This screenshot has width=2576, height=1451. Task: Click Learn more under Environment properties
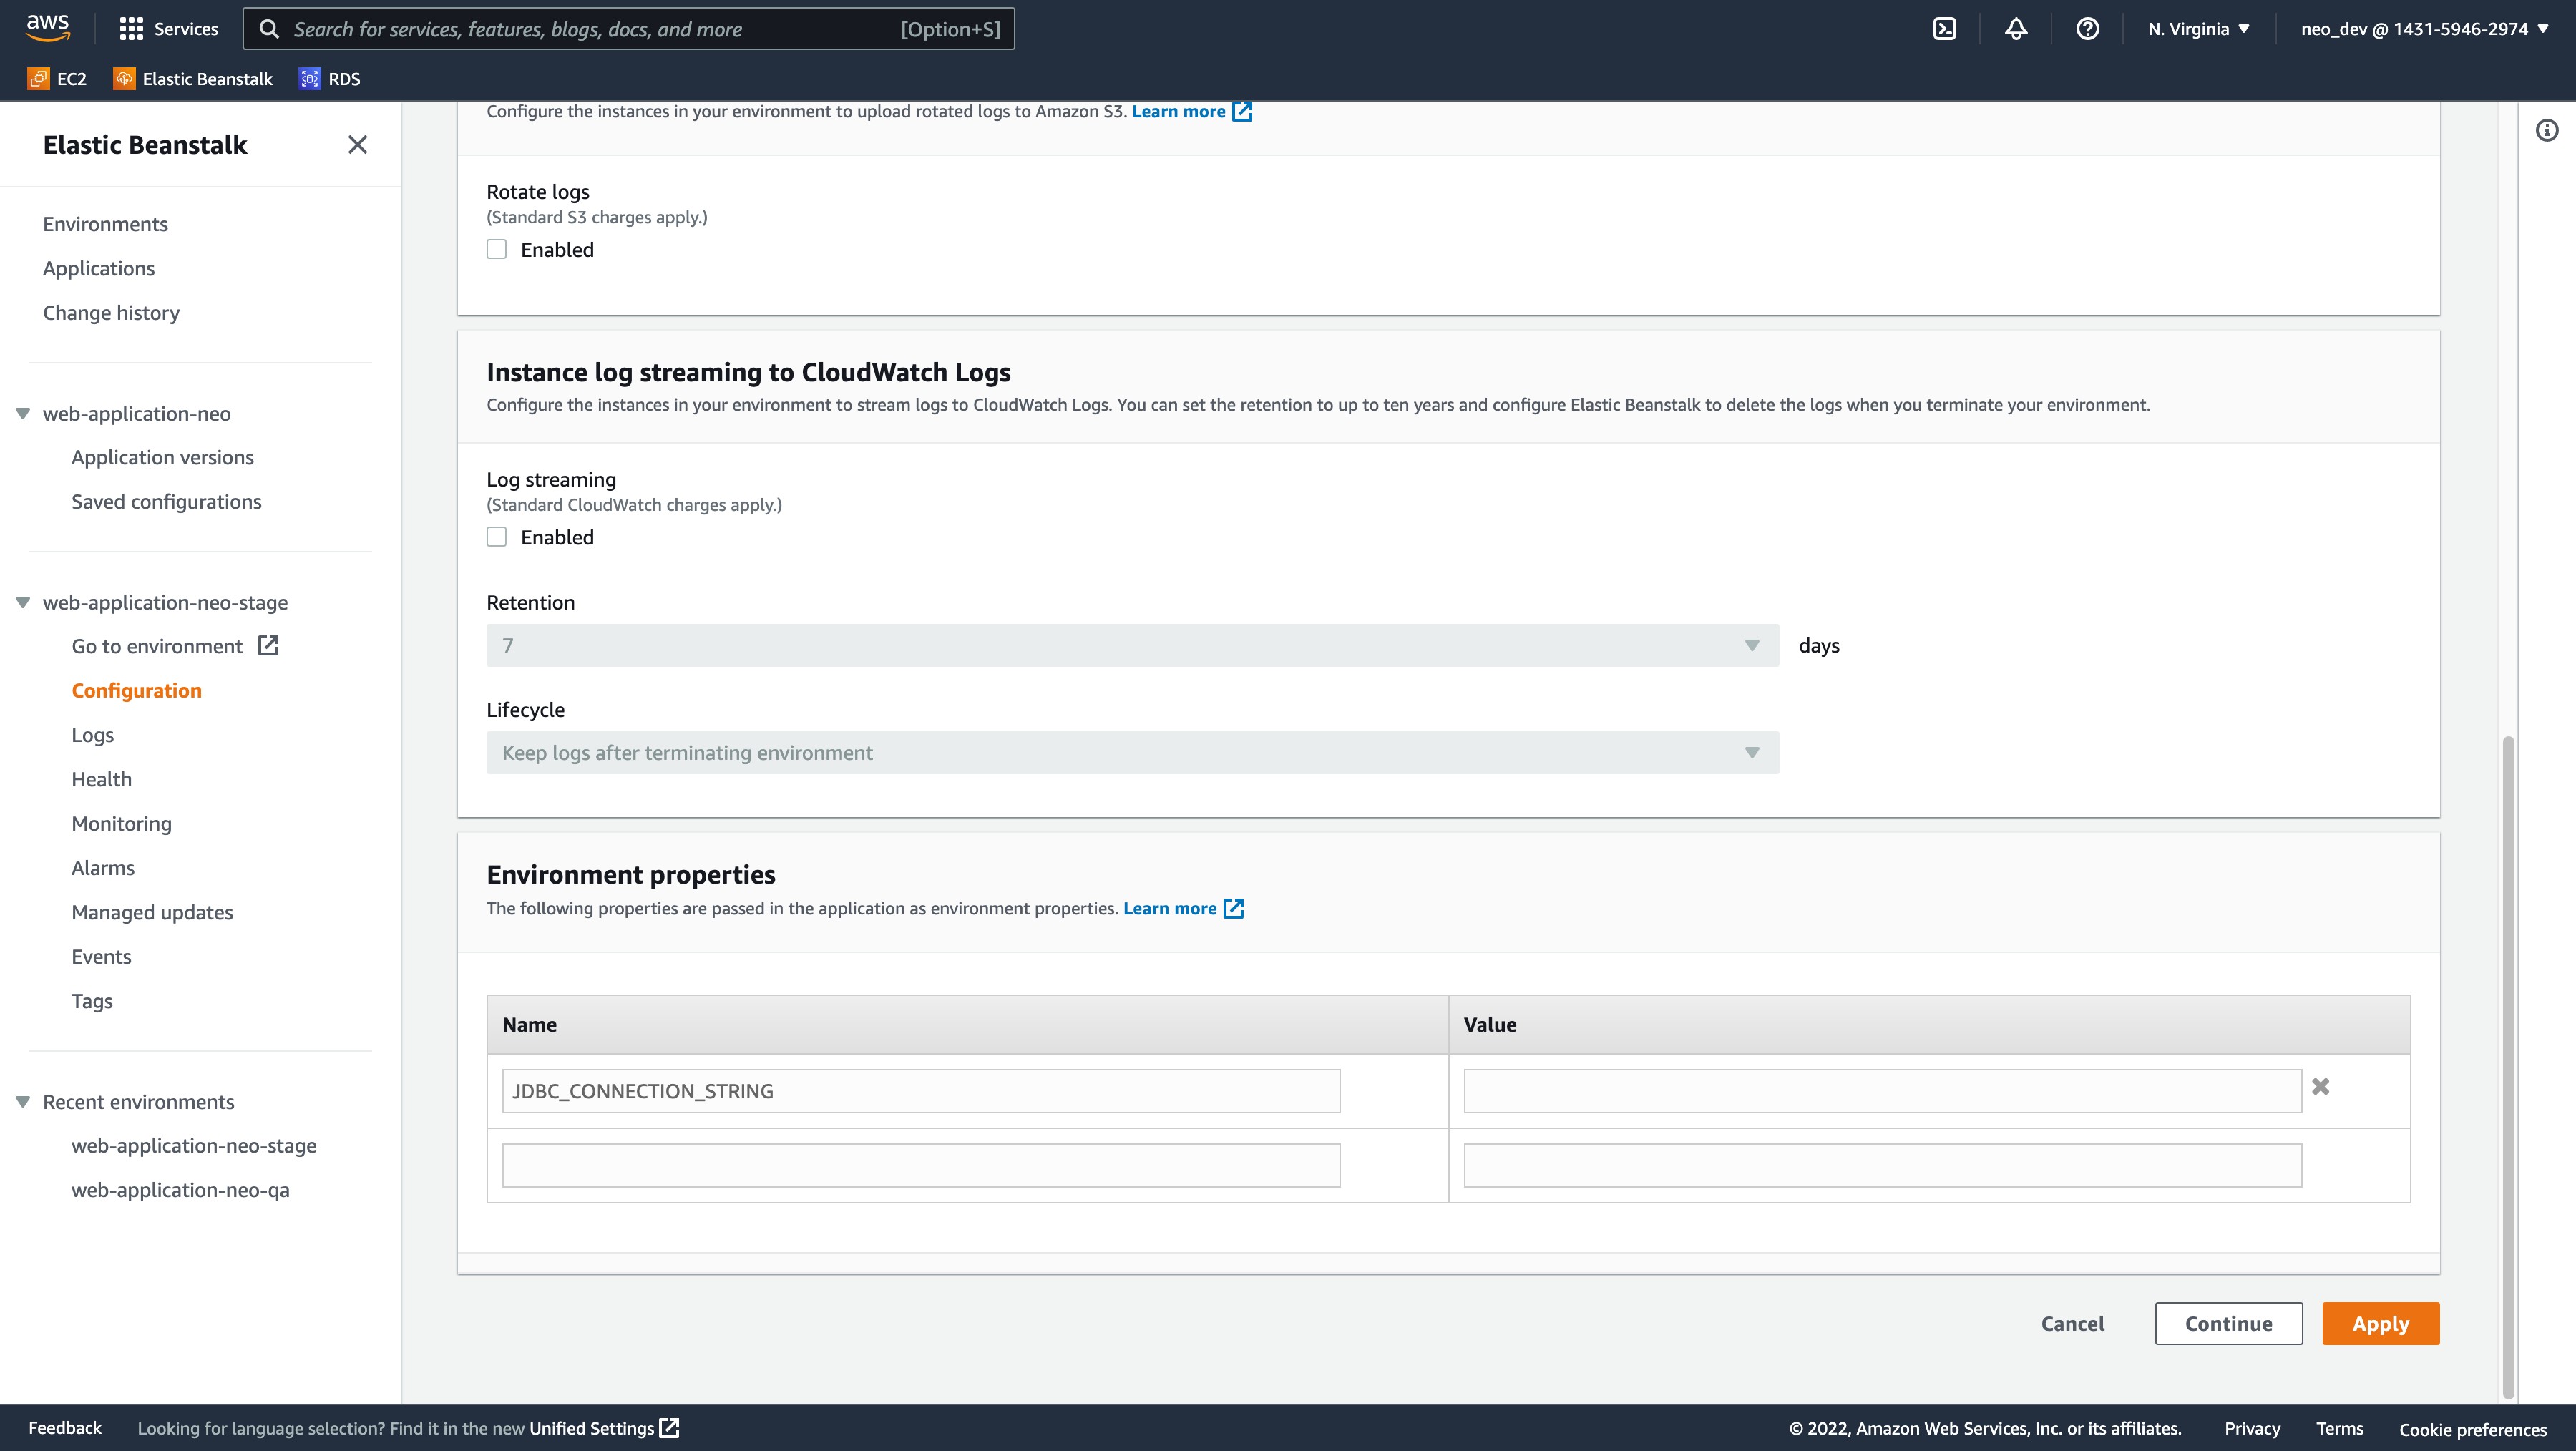pos(1169,908)
